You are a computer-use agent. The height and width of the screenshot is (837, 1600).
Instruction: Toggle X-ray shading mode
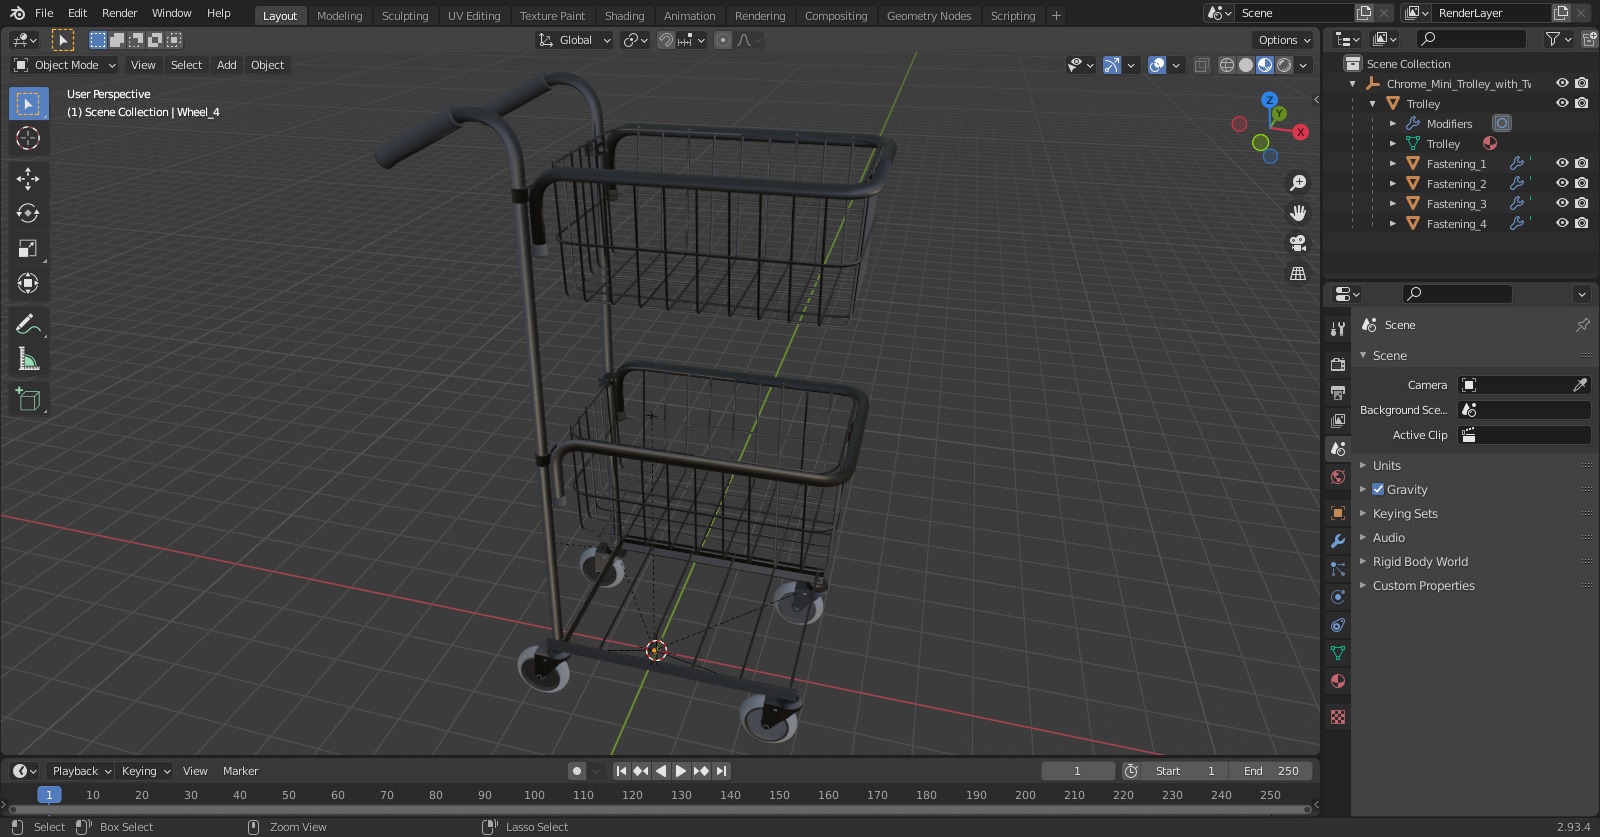point(1202,65)
